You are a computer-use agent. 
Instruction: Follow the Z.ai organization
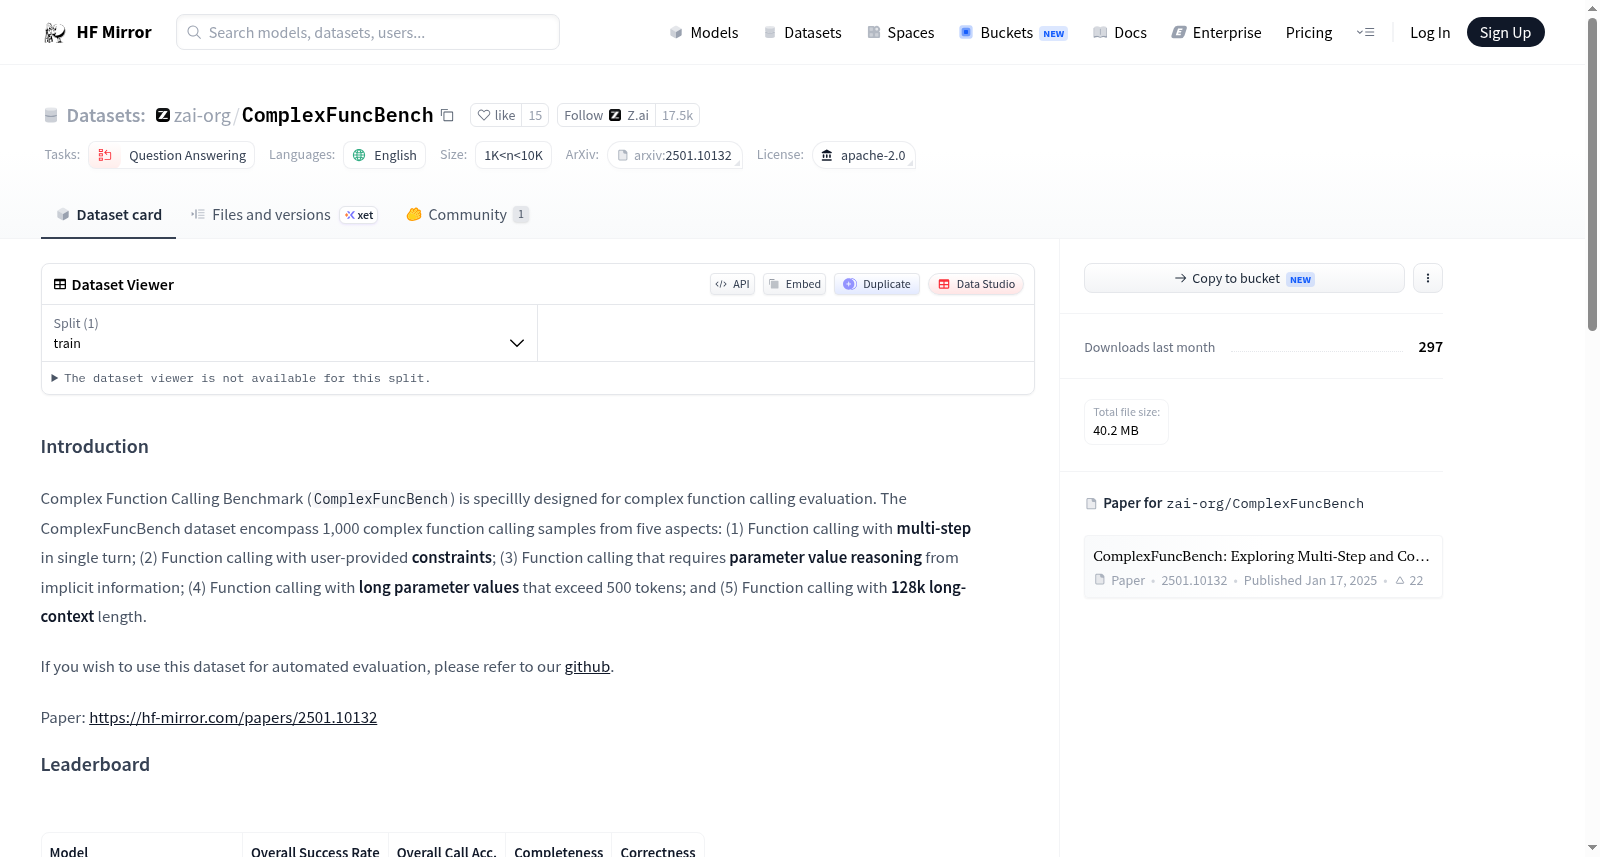pyautogui.click(x=606, y=116)
